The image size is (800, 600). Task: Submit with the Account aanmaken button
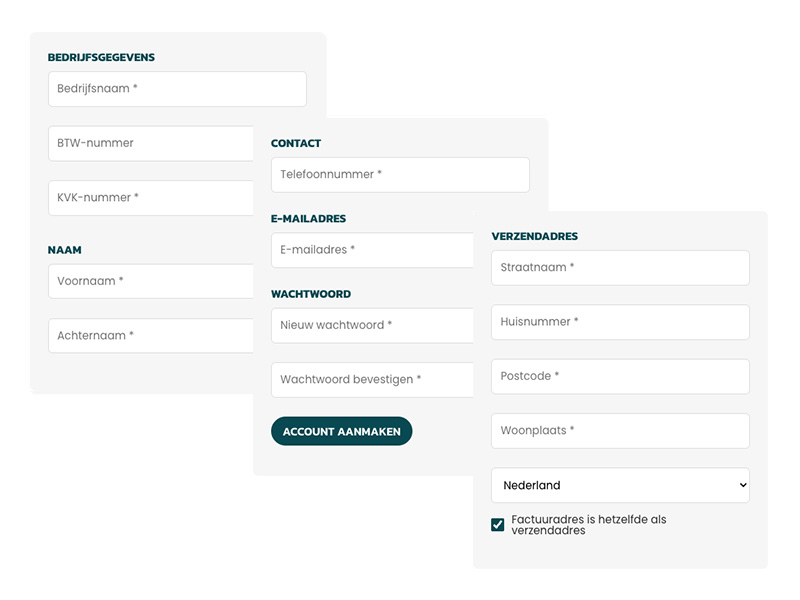tap(341, 431)
